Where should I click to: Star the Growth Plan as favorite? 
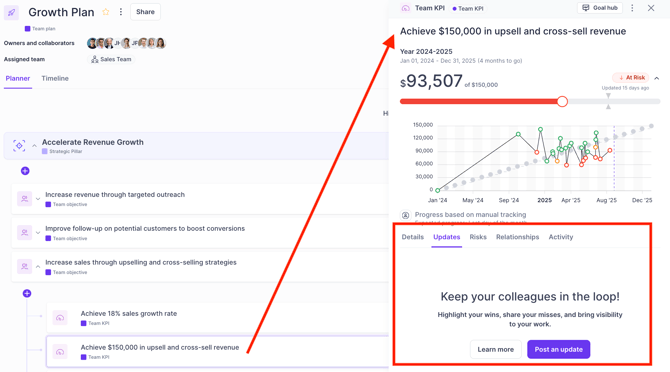pos(106,12)
